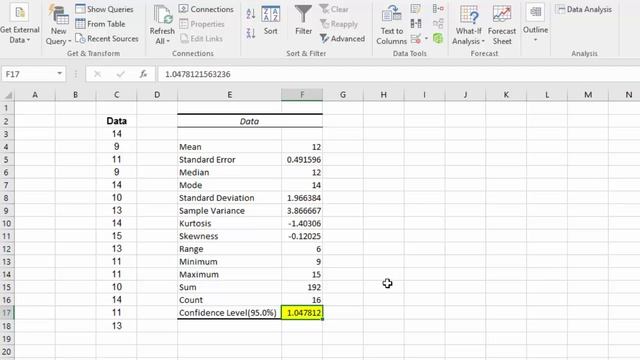Image resolution: width=640 pixels, height=360 pixels.
Task: Click the Relationships icon
Action: tap(438, 24)
